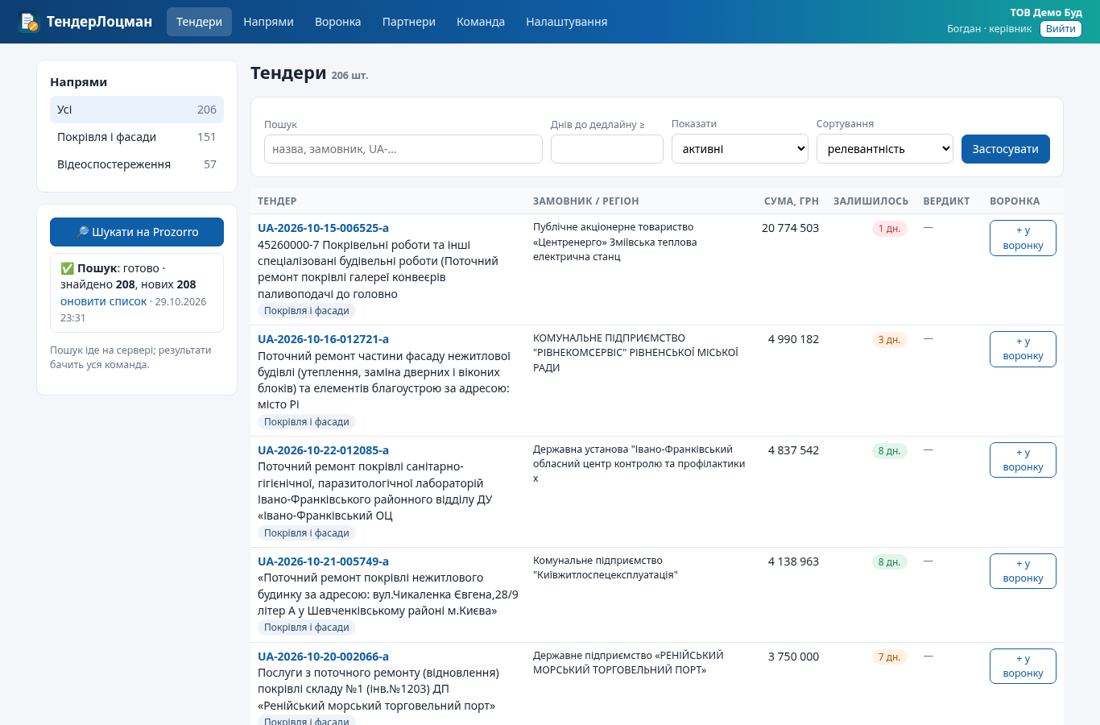Open the Команда page

point(481,22)
